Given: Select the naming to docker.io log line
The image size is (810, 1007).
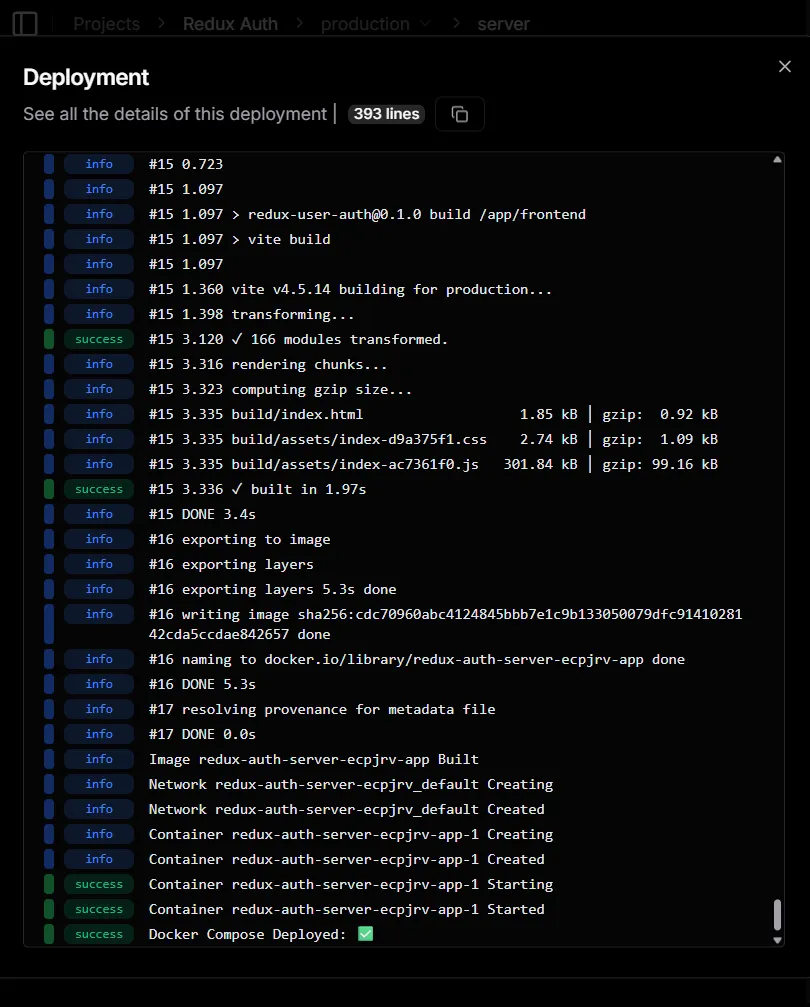Looking at the screenshot, I should 416,659.
